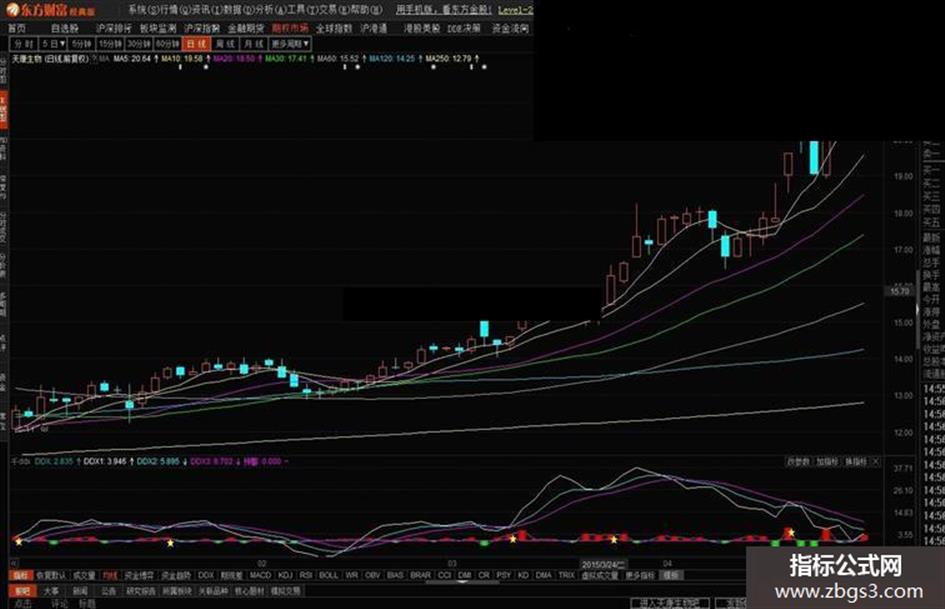Image resolution: width=945 pixels, height=609 pixels.
Task: Open the 模拟交易 info tab
Action: point(286,592)
